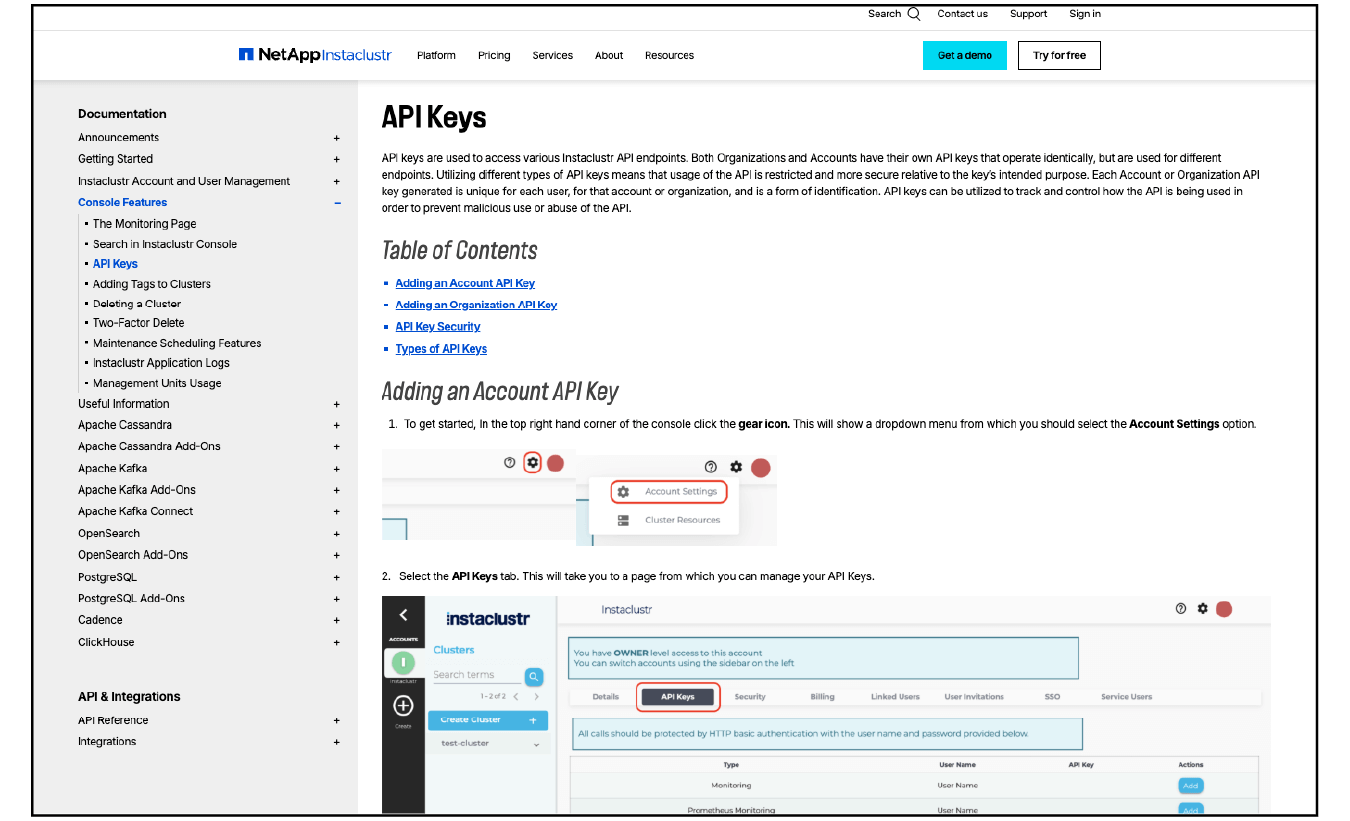The height and width of the screenshot is (821, 1350).
Task: Click the NetApp Instaclustr logo
Action: pyautogui.click(x=315, y=55)
